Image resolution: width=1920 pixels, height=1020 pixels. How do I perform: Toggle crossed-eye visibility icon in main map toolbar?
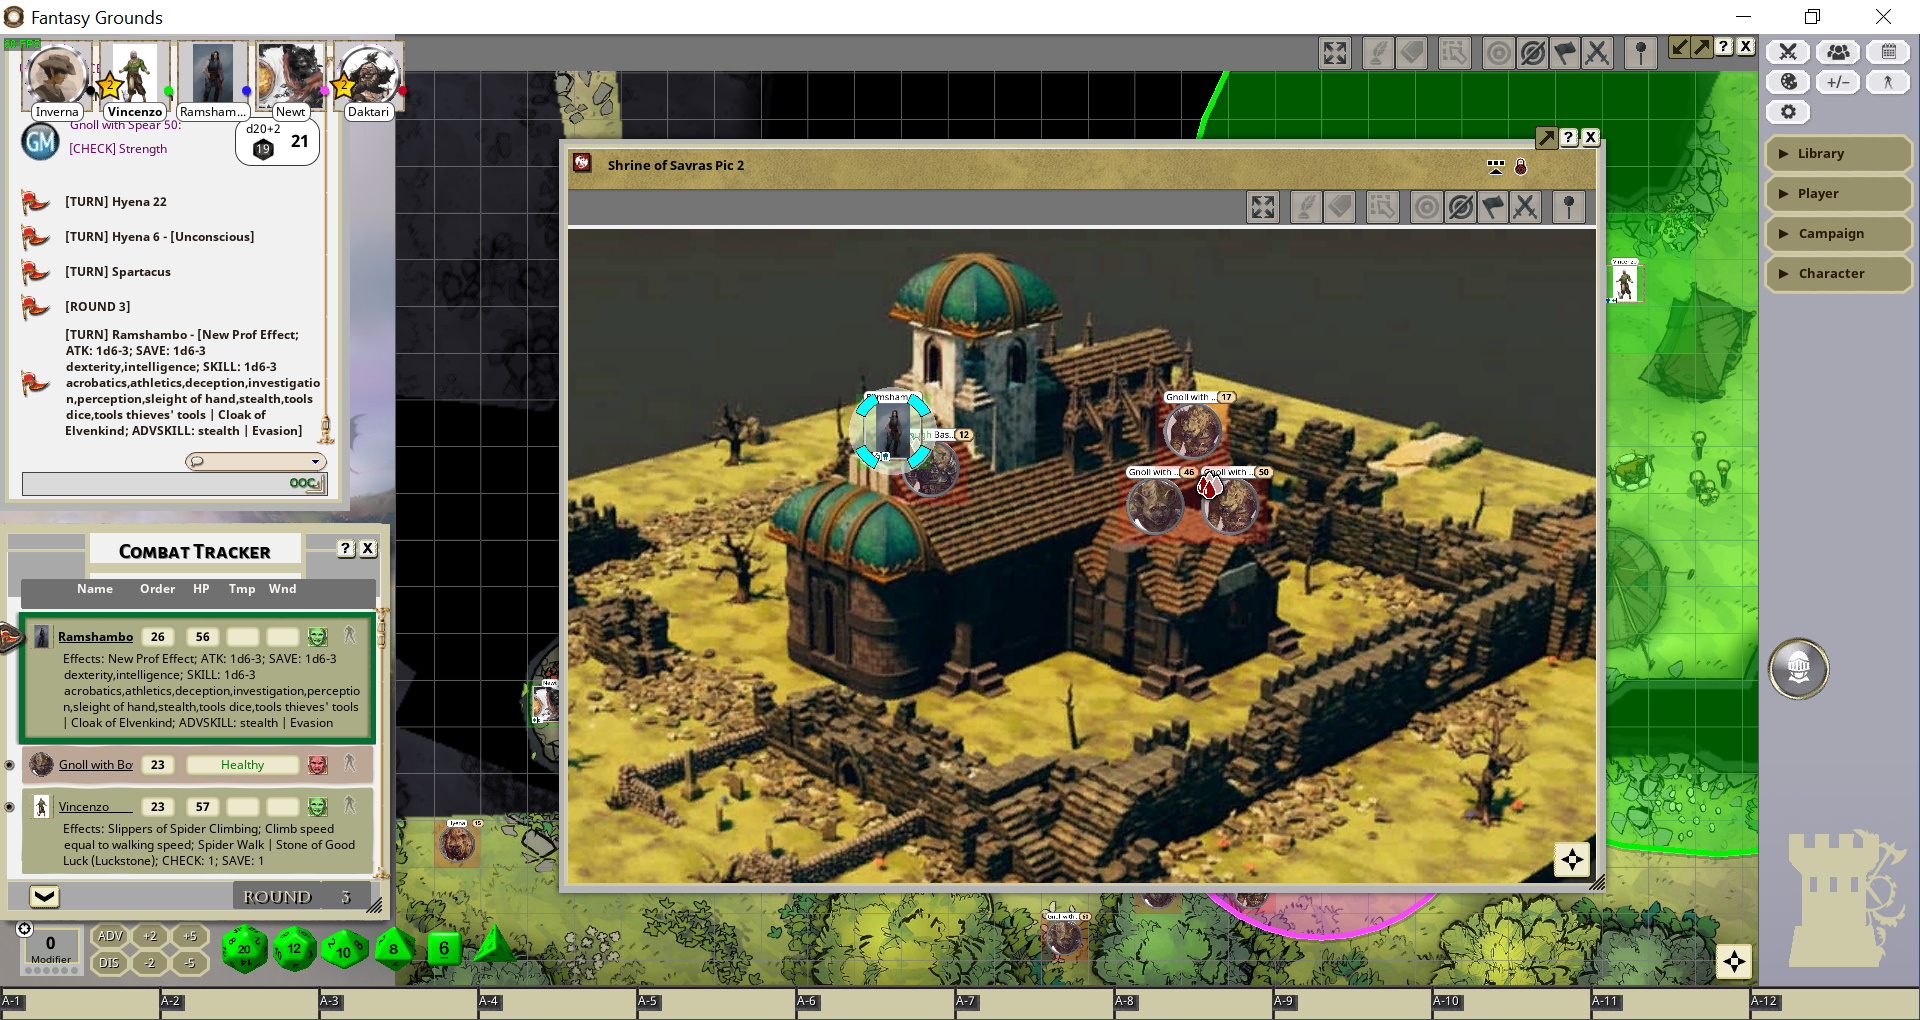(1532, 53)
